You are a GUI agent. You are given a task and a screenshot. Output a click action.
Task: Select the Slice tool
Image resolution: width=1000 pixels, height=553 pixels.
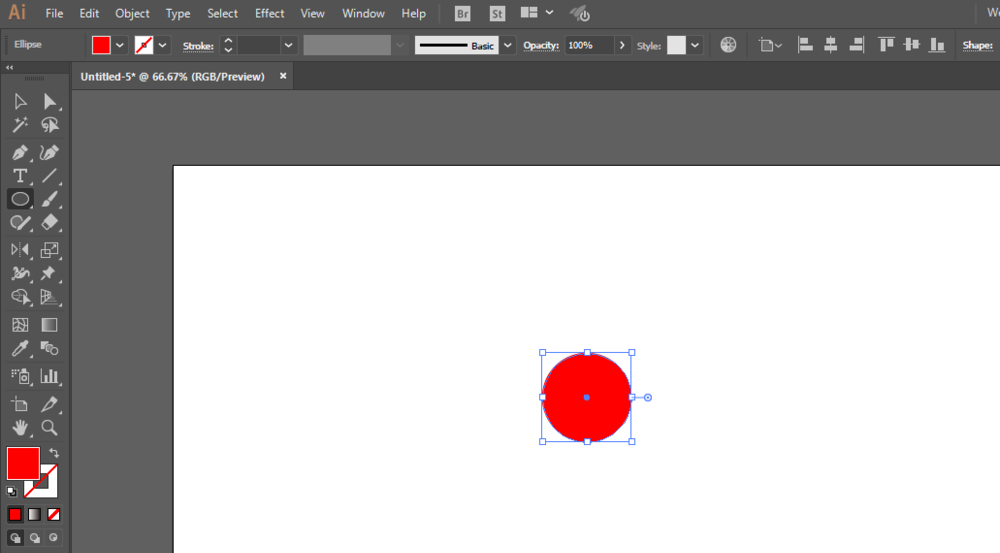[49, 404]
